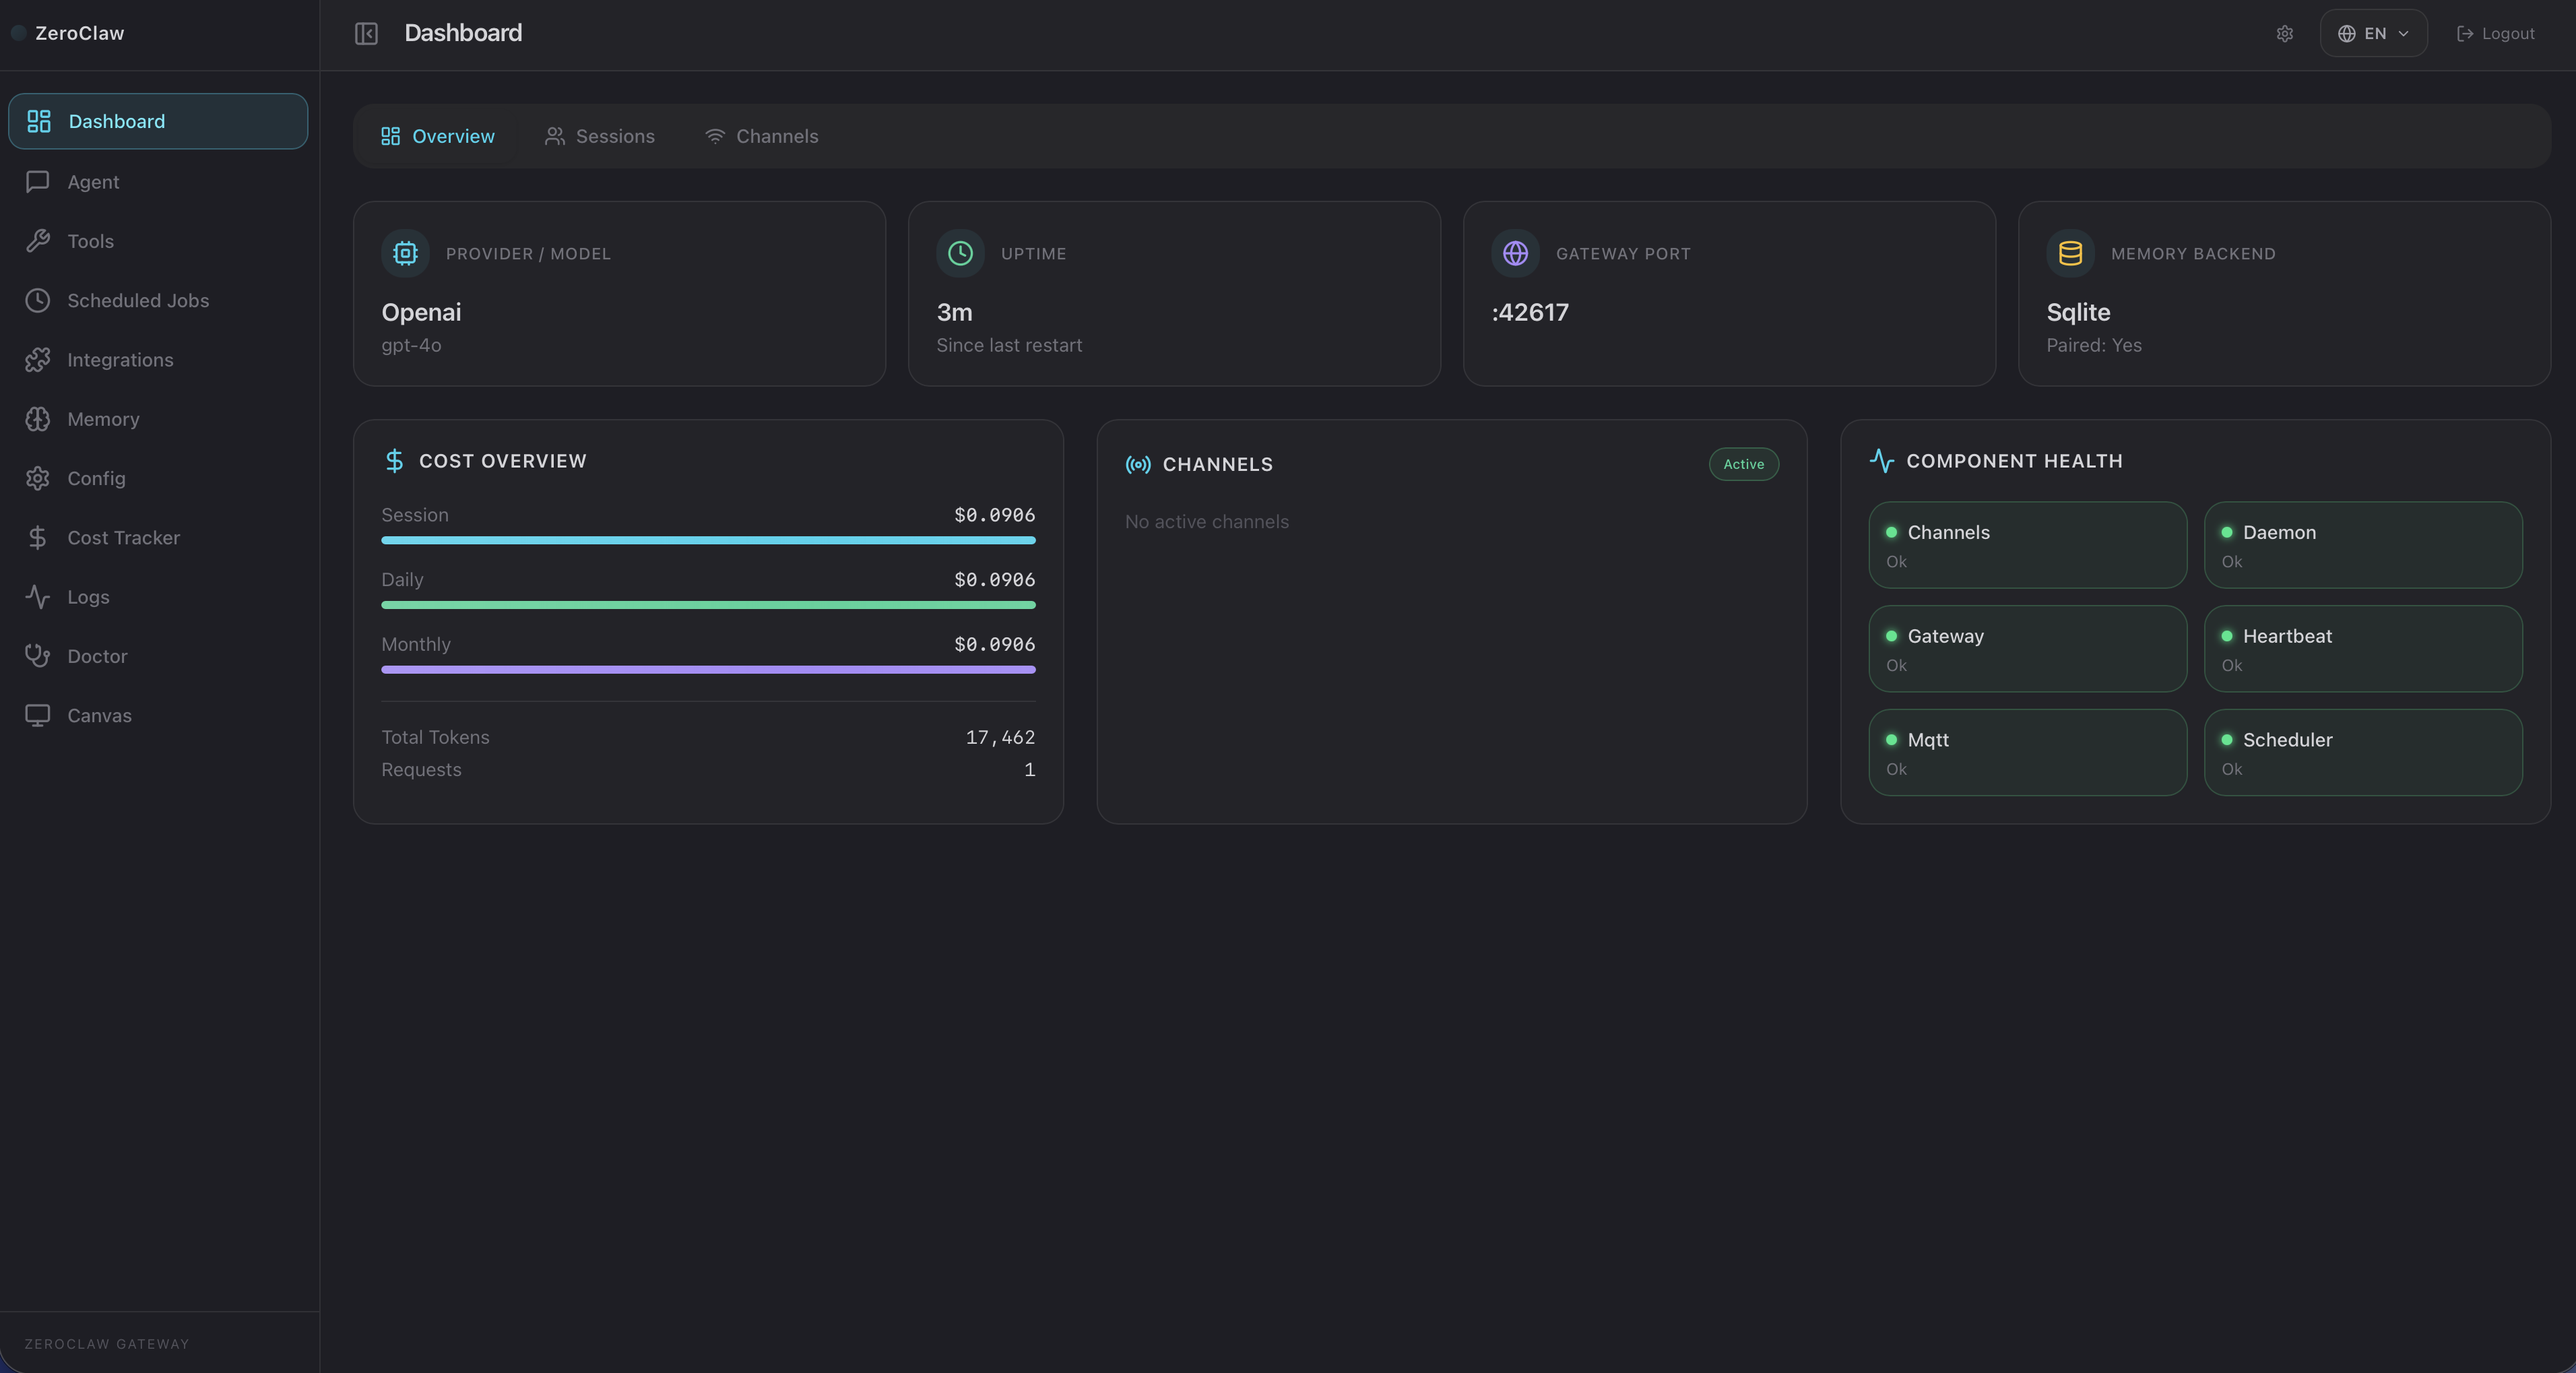Click the Uptime clock icon
This screenshot has height=1373, width=2576.
coord(960,253)
